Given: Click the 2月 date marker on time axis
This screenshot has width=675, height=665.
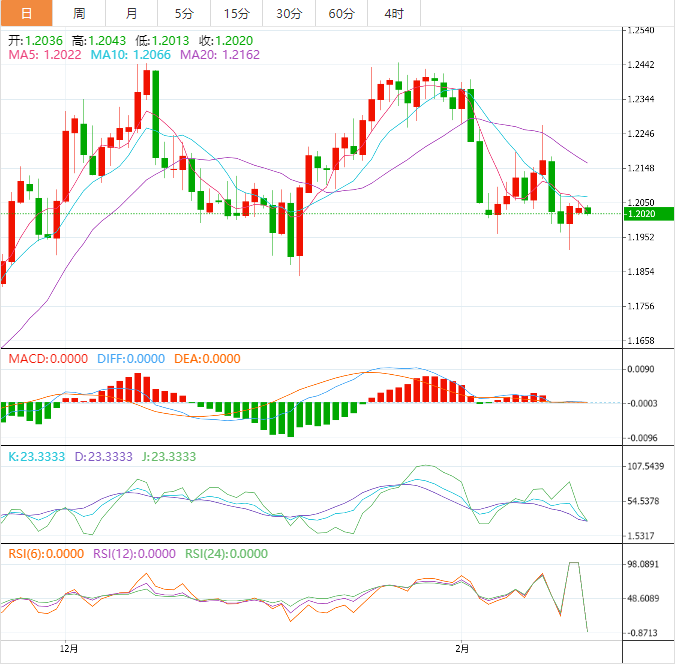Looking at the screenshot, I should (x=461, y=649).
